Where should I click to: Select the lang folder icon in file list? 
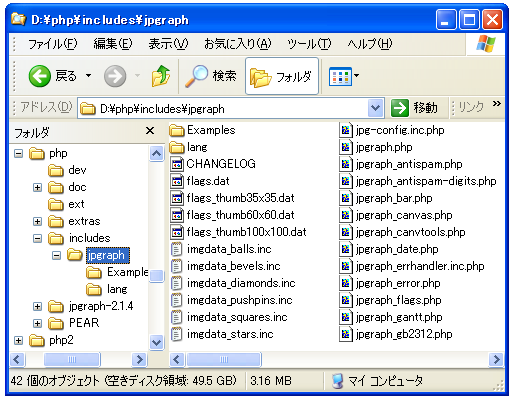(x=177, y=147)
